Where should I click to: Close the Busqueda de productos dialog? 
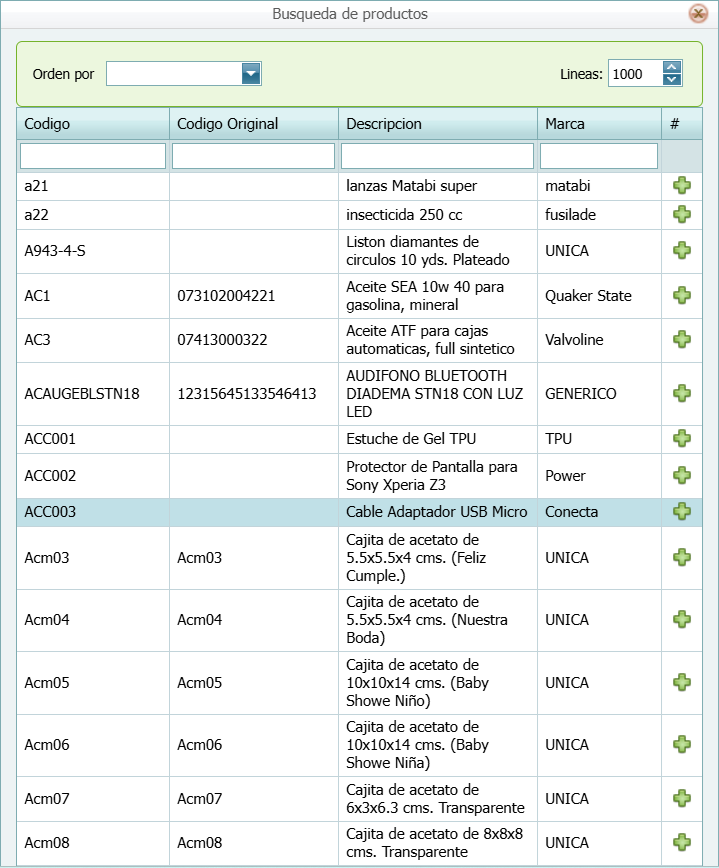pyautogui.click(x=698, y=14)
